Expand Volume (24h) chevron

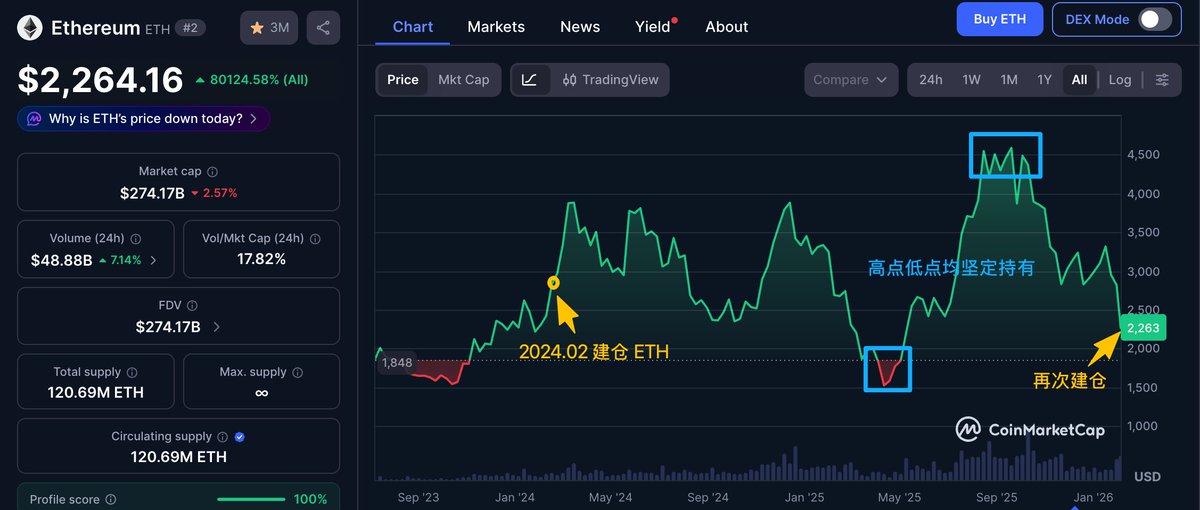pos(153,260)
